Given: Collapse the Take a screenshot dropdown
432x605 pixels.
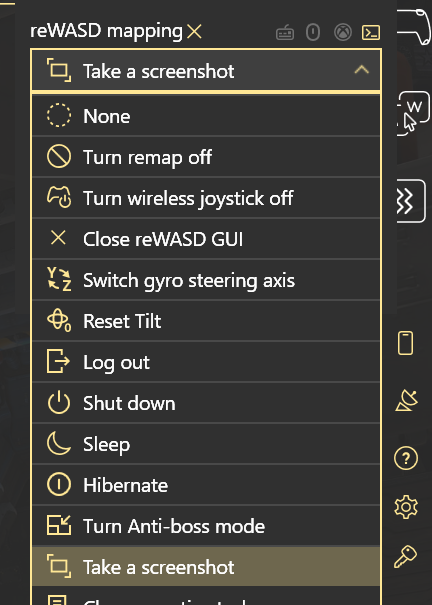Looking at the screenshot, I should pos(206,71).
